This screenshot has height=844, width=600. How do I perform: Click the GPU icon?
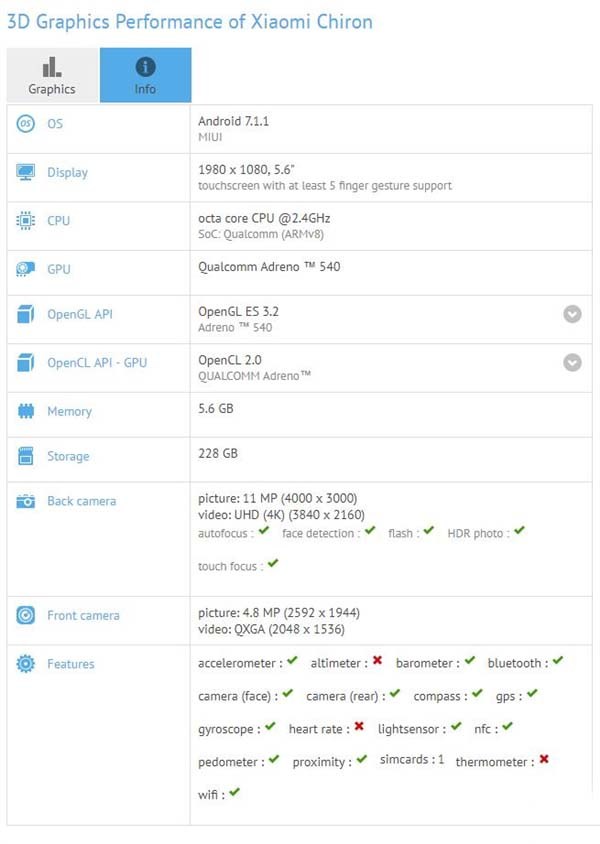25,269
